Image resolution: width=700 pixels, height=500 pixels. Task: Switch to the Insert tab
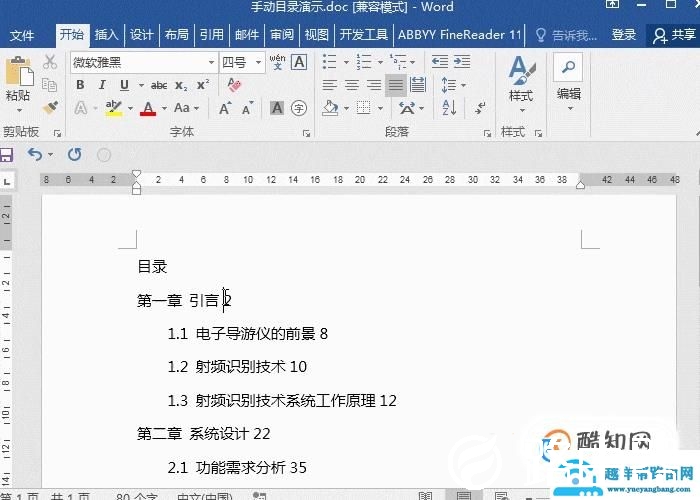106,34
